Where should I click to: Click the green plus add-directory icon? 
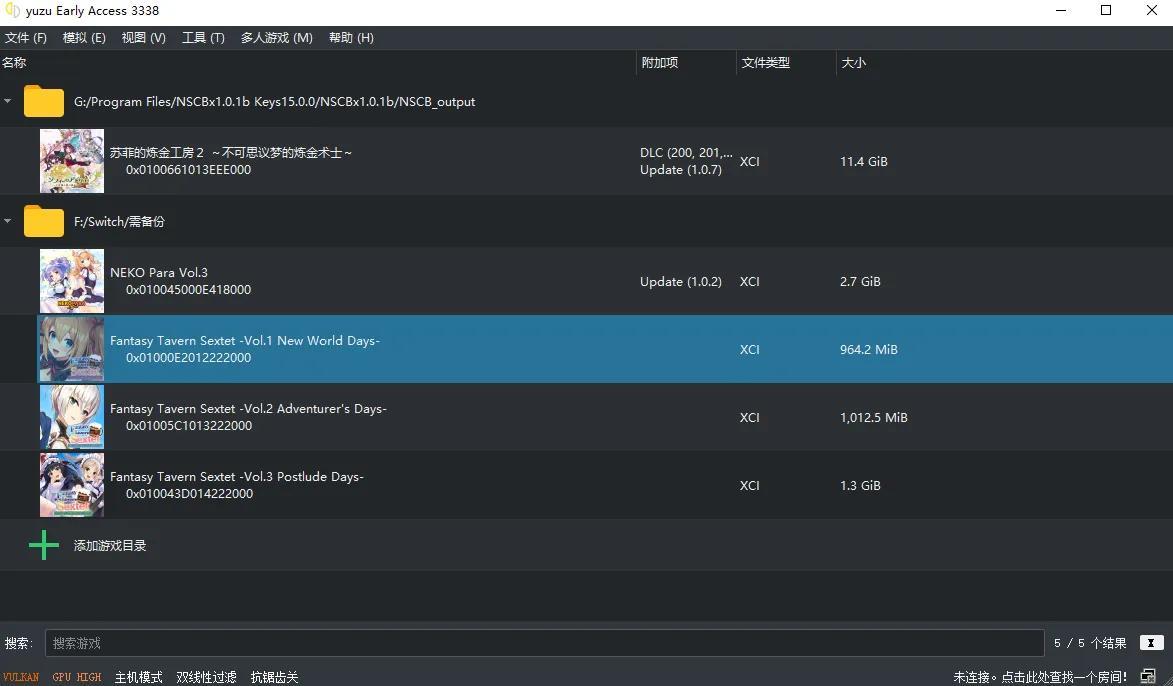pyautogui.click(x=43, y=545)
